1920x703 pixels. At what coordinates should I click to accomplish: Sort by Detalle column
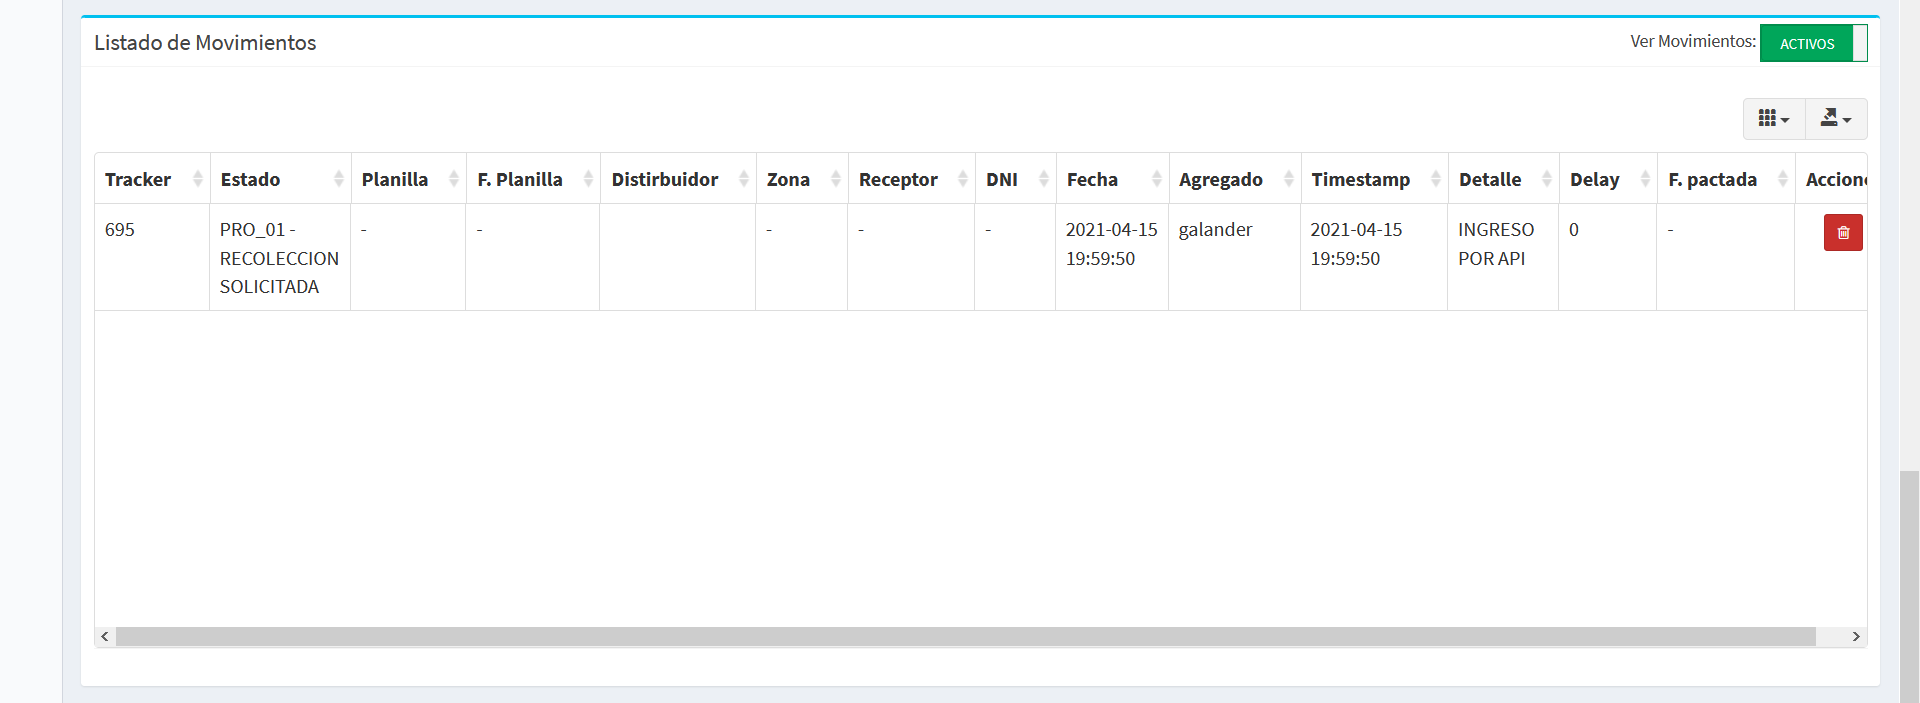[1502, 180]
